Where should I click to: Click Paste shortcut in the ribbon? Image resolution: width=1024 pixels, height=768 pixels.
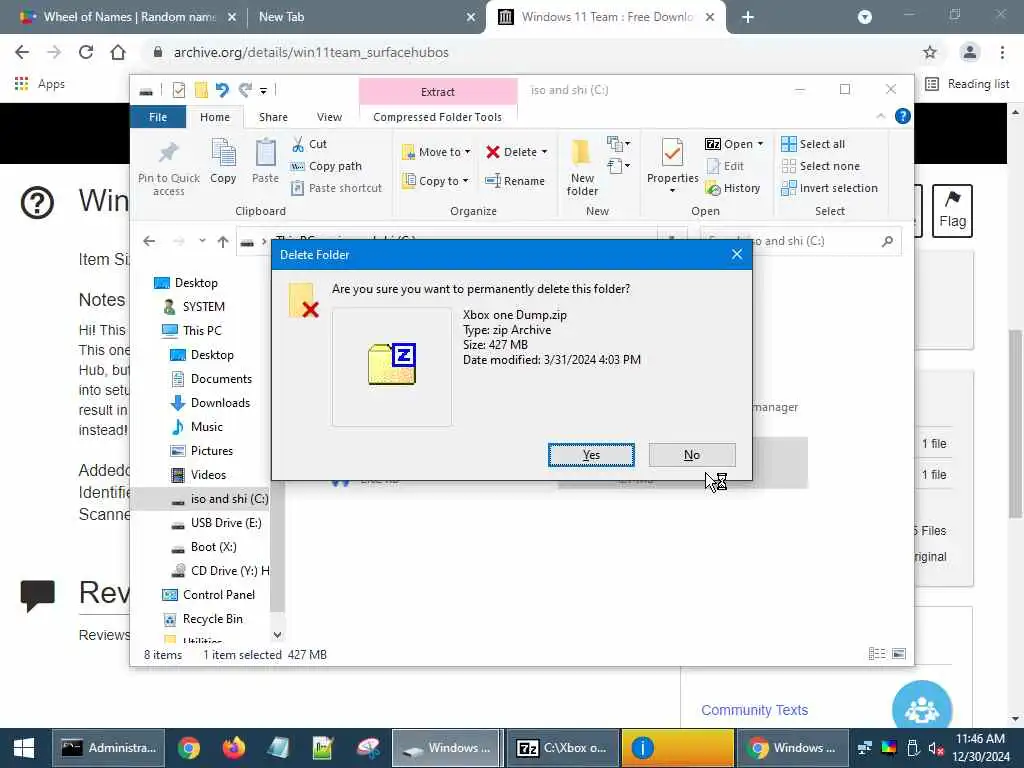point(336,188)
